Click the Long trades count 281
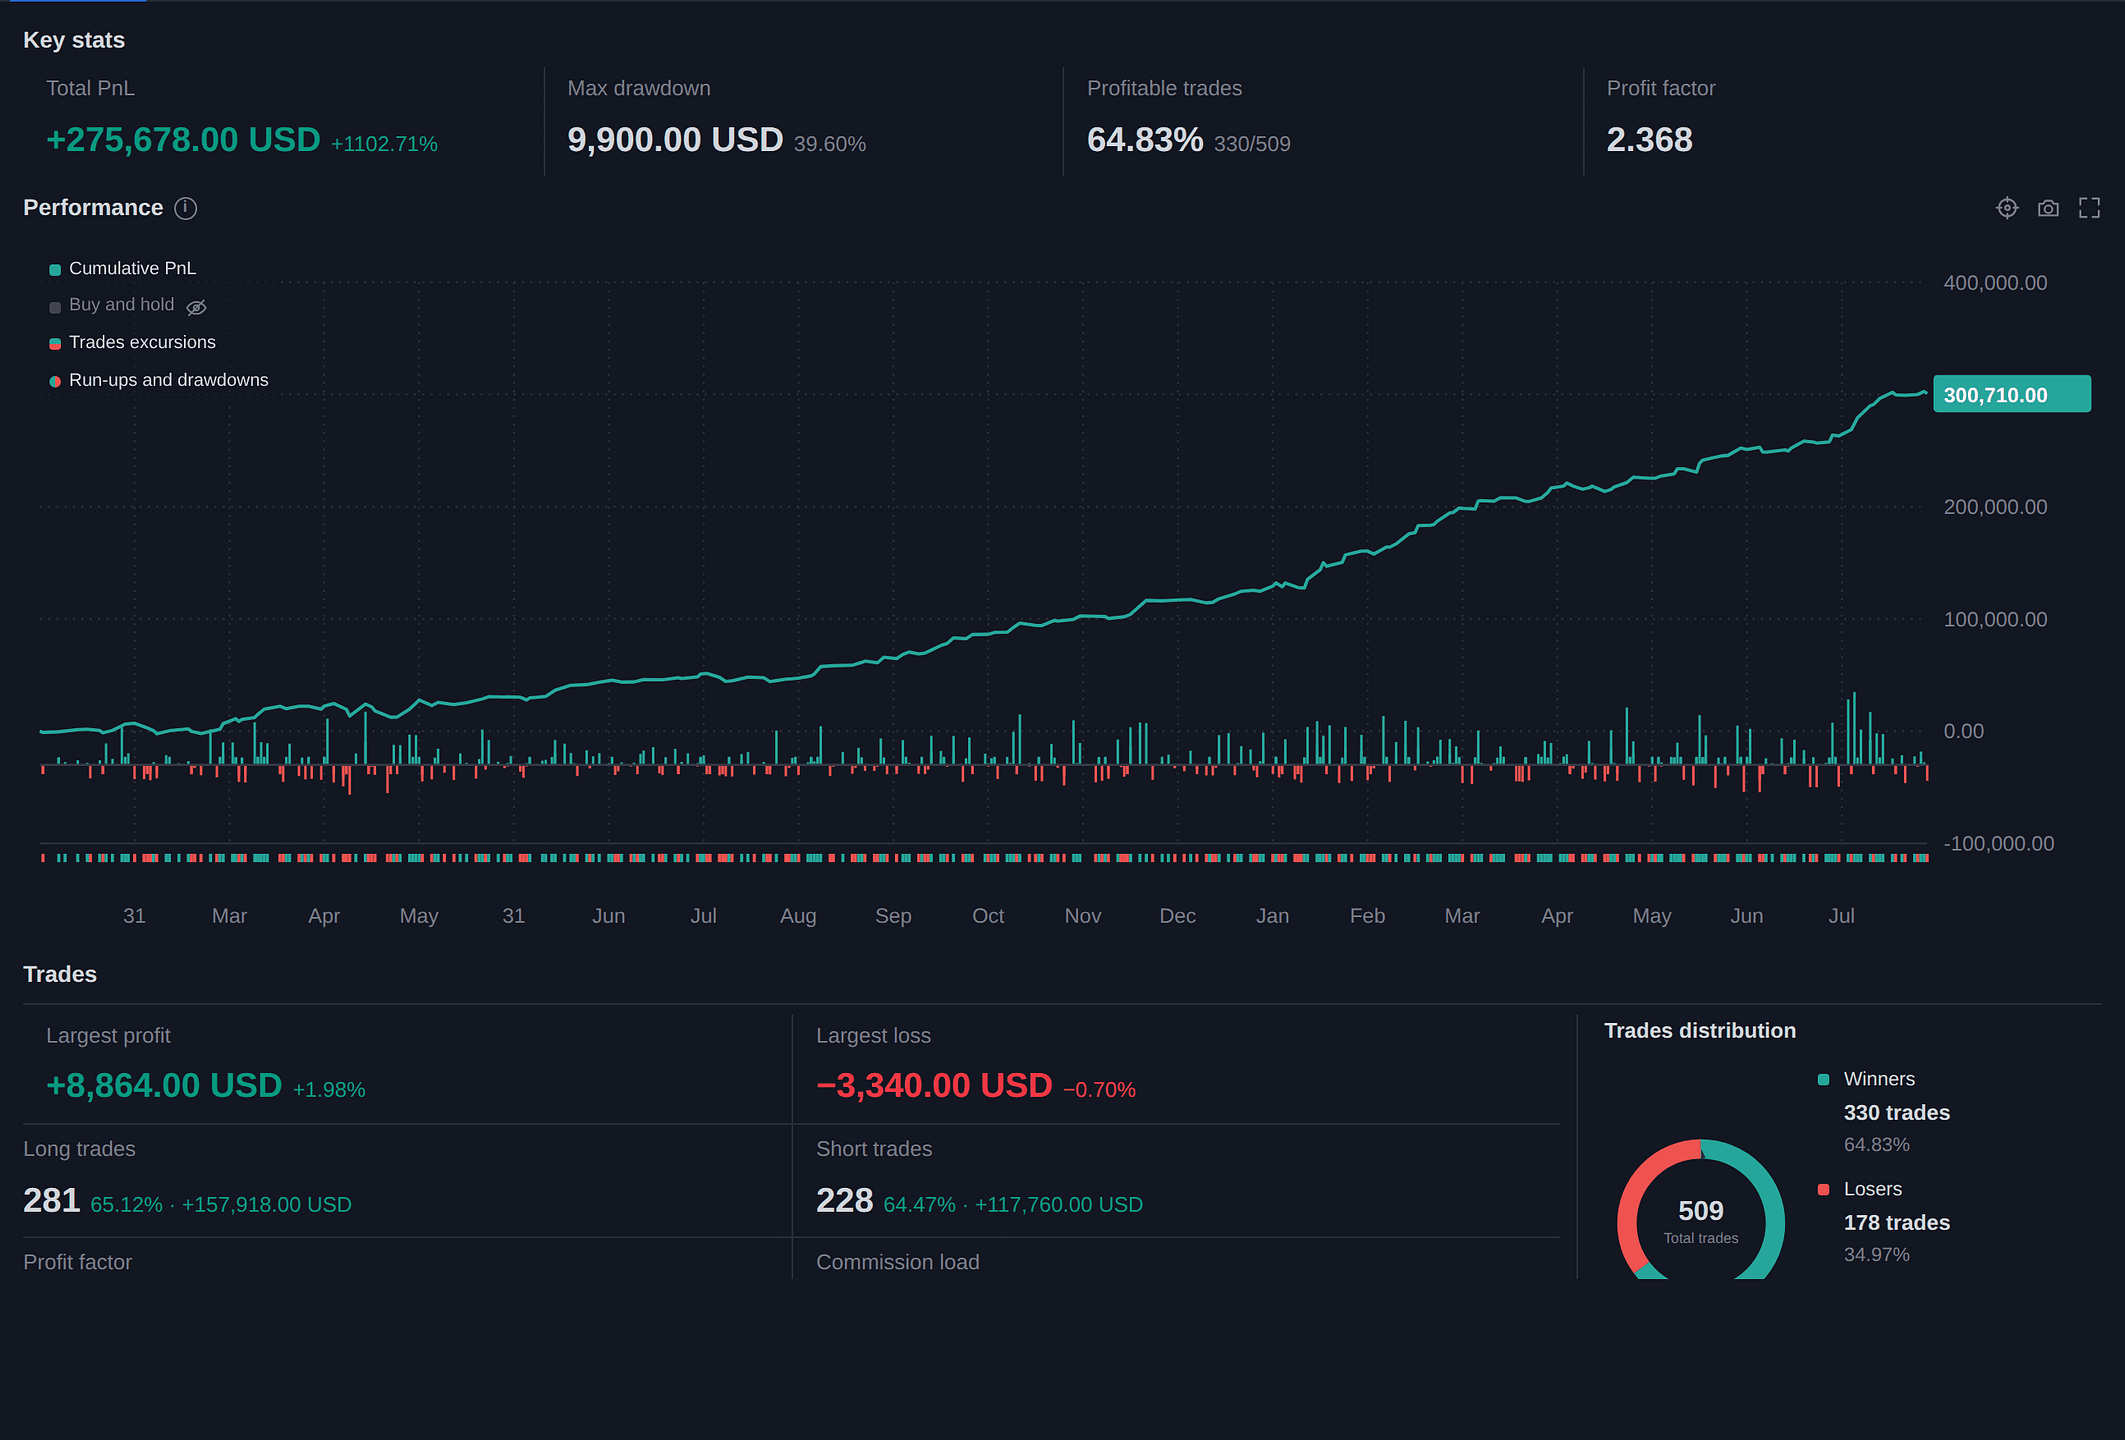The height and width of the screenshot is (1440, 2125). pyautogui.click(x=52, y=1200)
